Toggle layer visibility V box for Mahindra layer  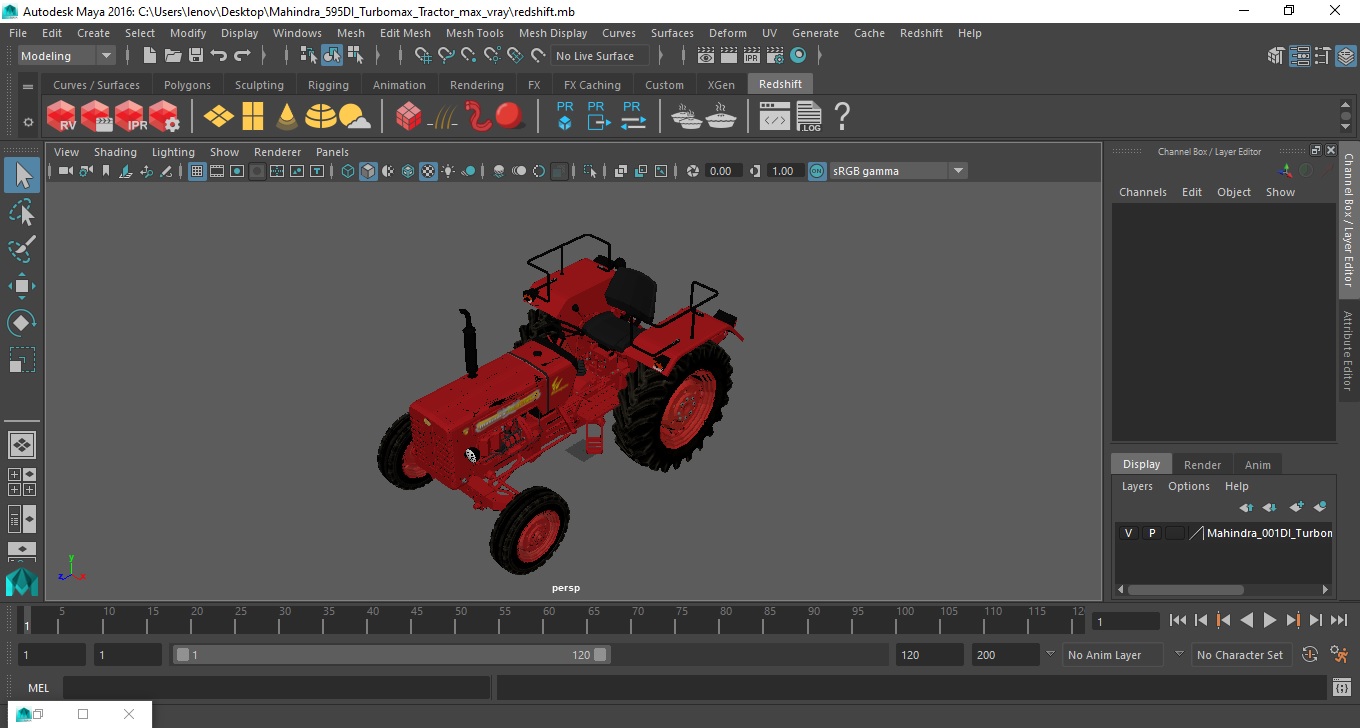[1128, 533]
